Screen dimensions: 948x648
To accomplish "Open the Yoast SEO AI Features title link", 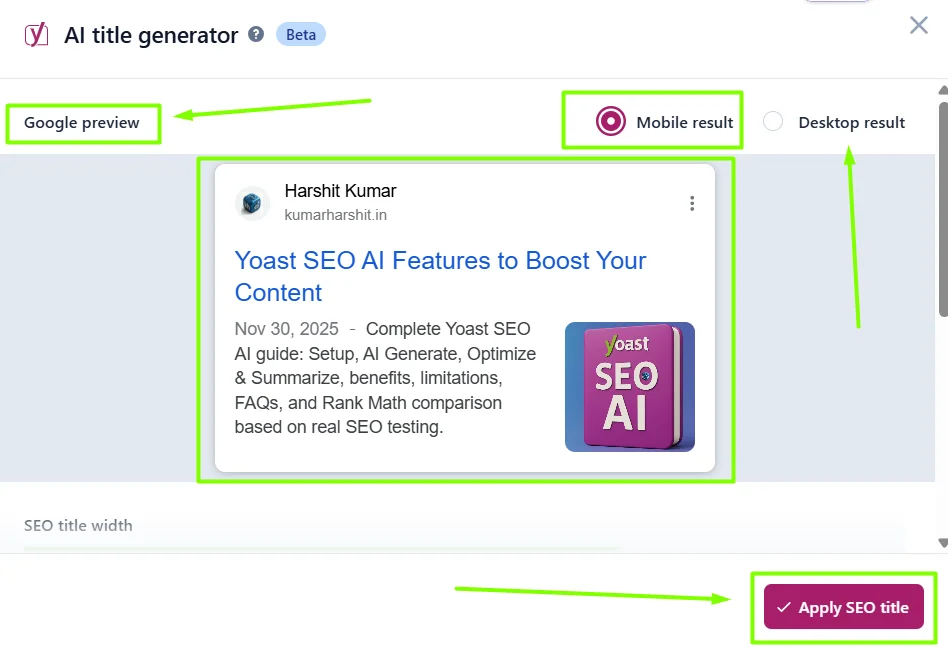I will 439,276.
